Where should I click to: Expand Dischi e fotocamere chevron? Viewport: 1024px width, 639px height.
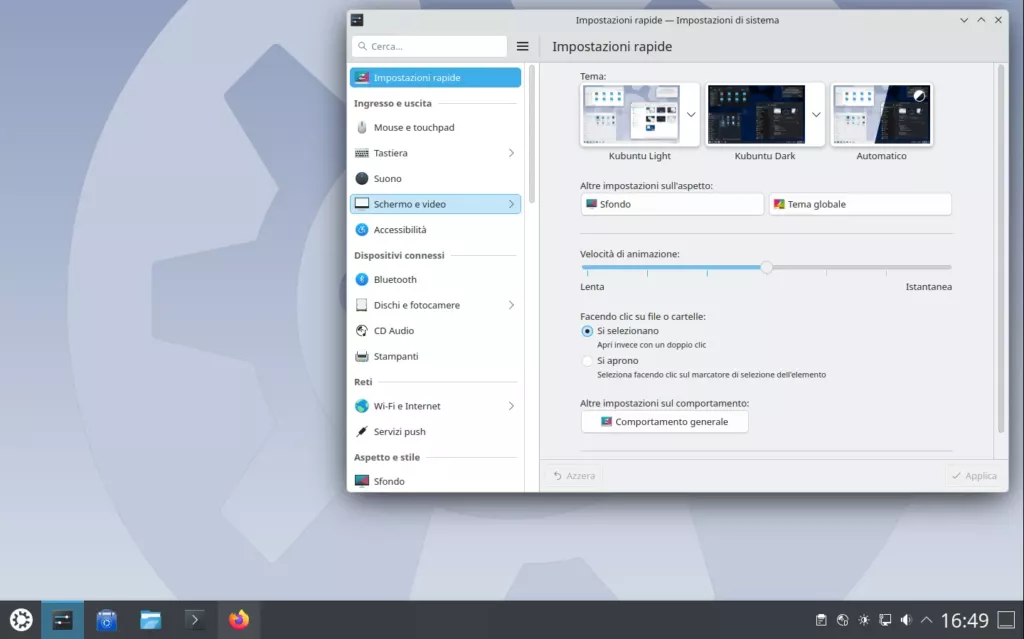[x=511, y=305]
